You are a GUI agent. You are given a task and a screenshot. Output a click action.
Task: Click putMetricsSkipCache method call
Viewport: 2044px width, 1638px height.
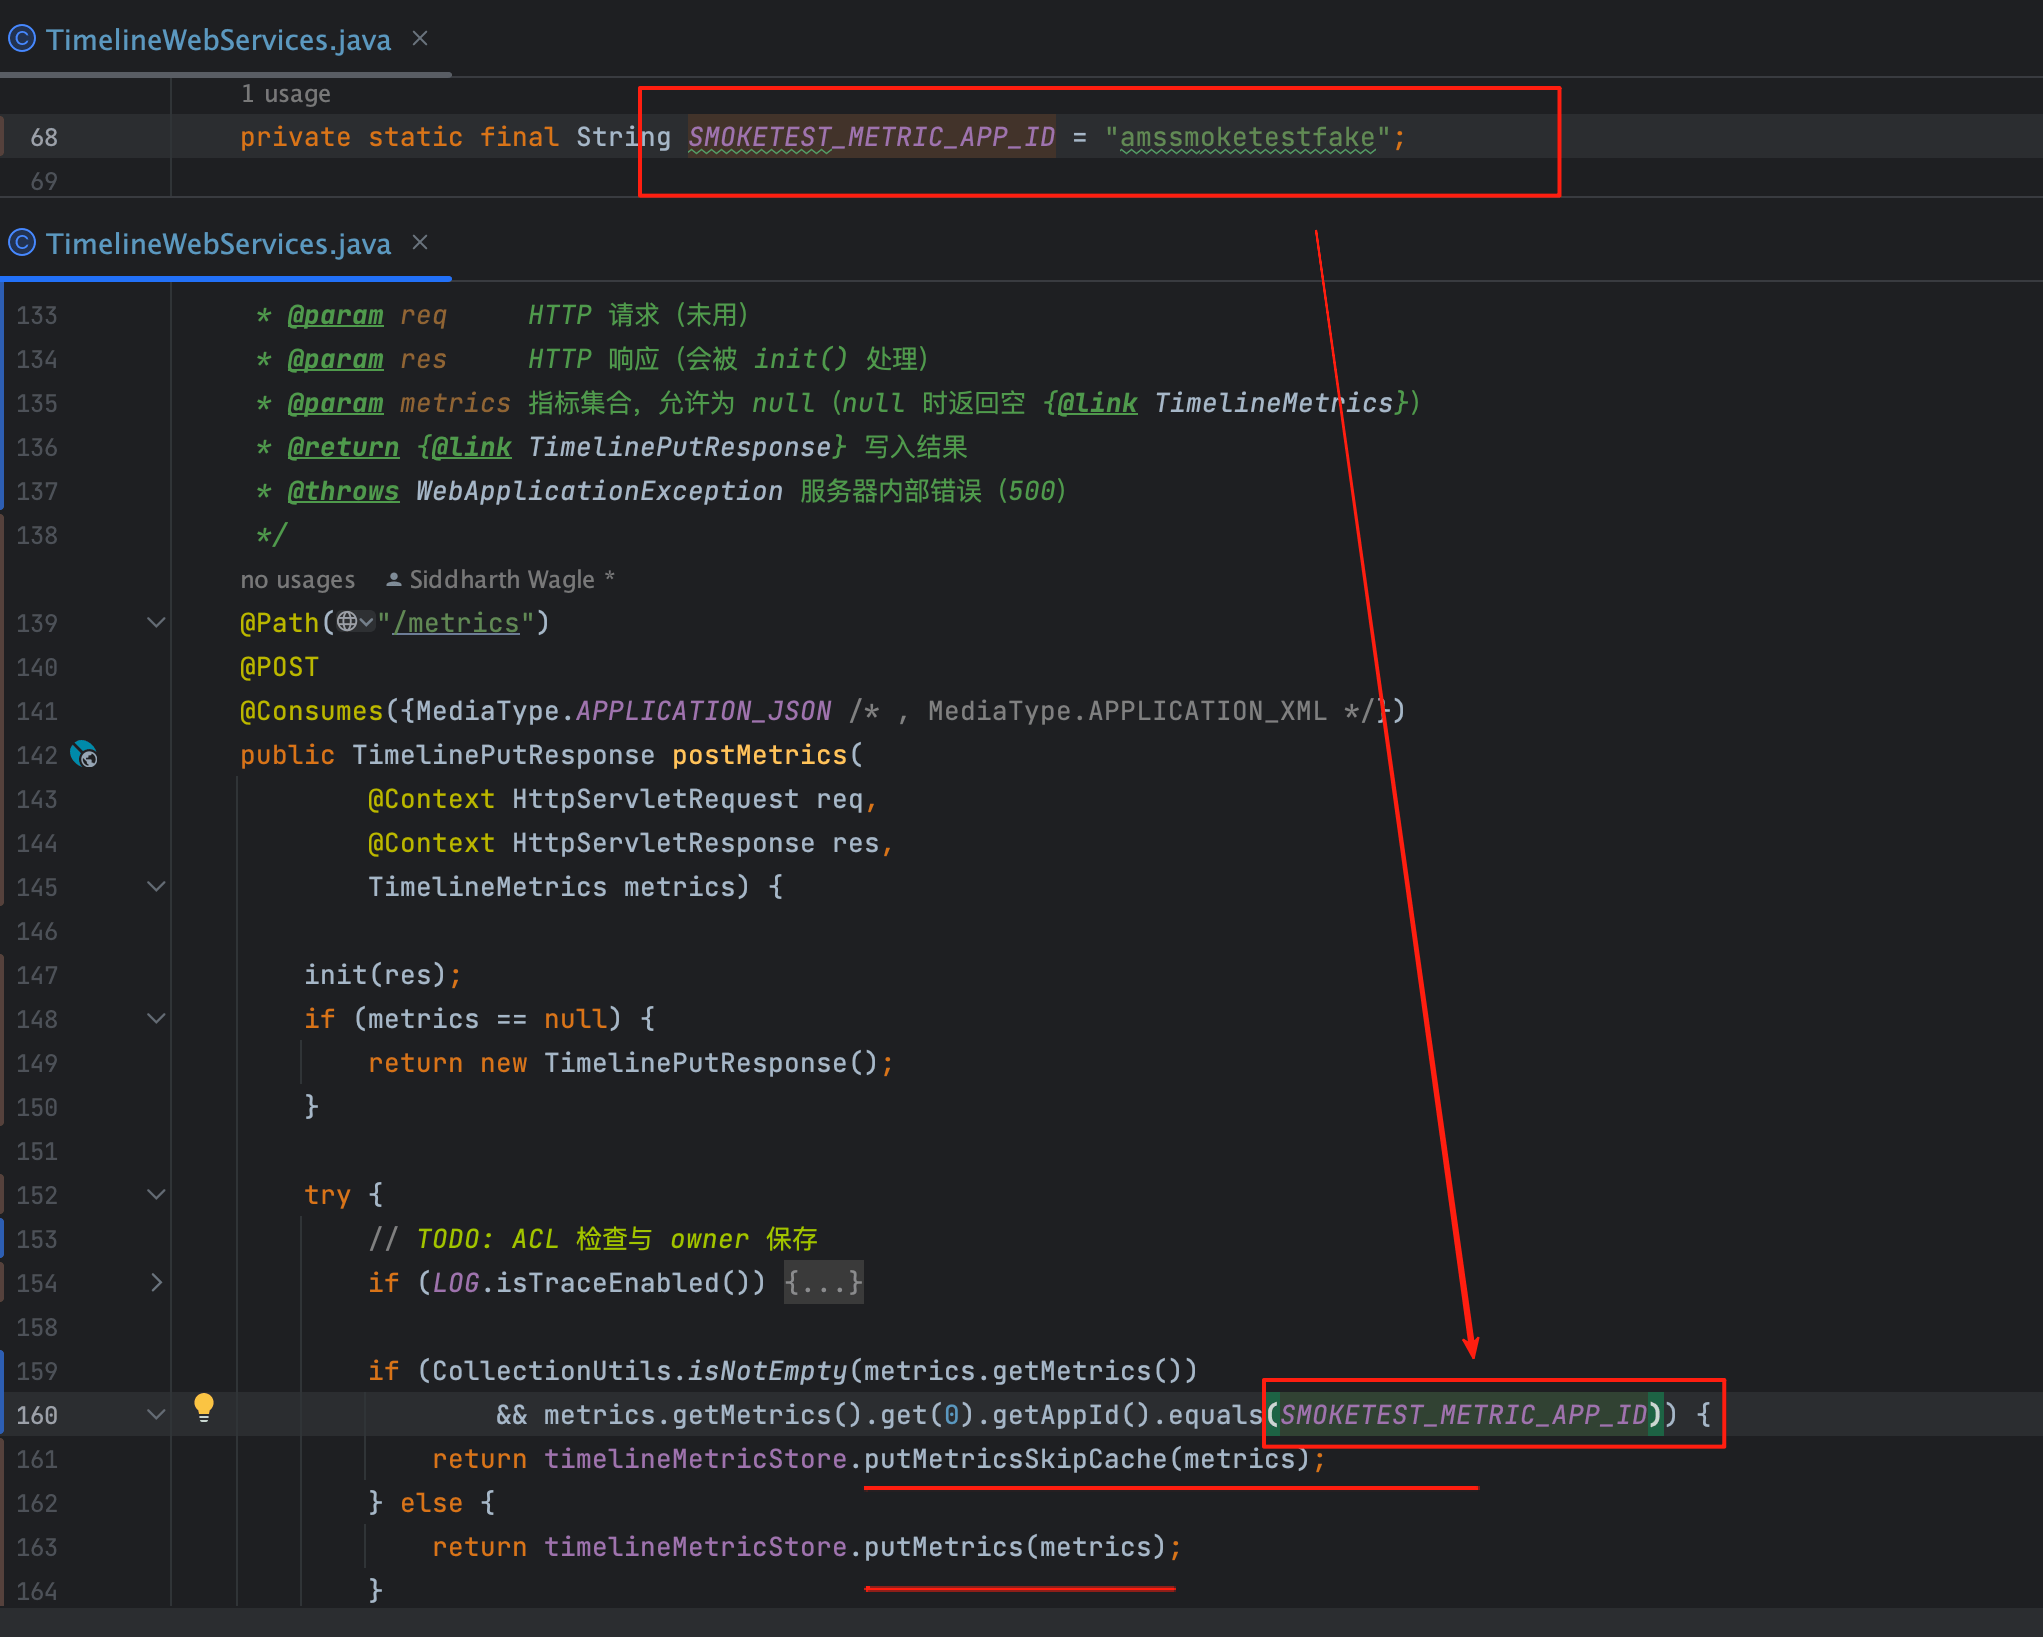(1016, 1459)
